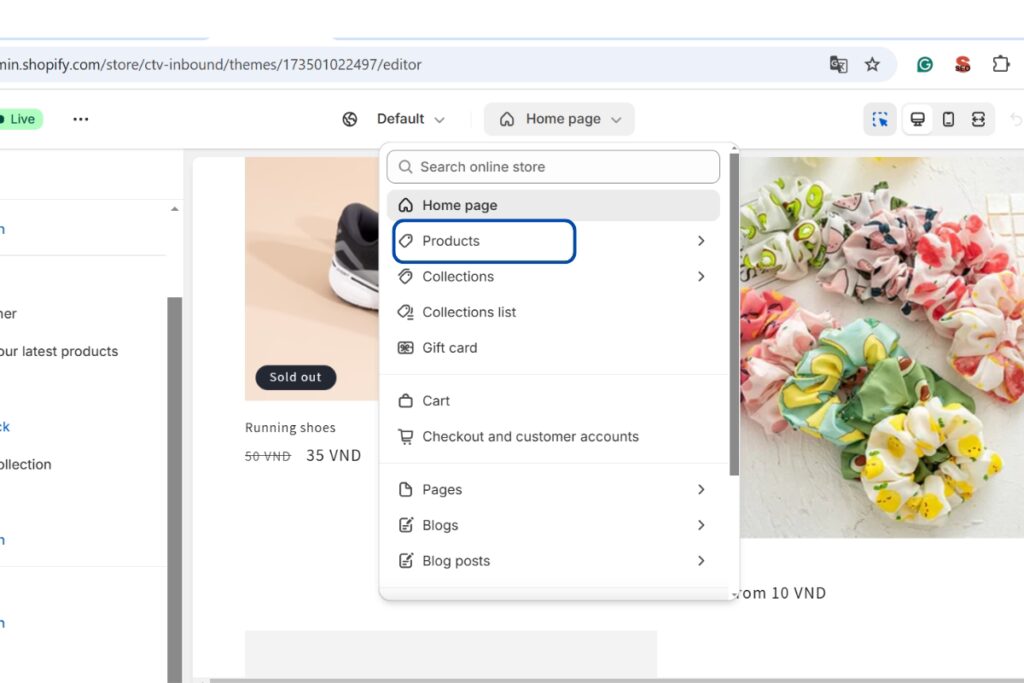This screenshot has width=1024, height=683.
Task: Click the Gift card icon
Action: (406, 347)
